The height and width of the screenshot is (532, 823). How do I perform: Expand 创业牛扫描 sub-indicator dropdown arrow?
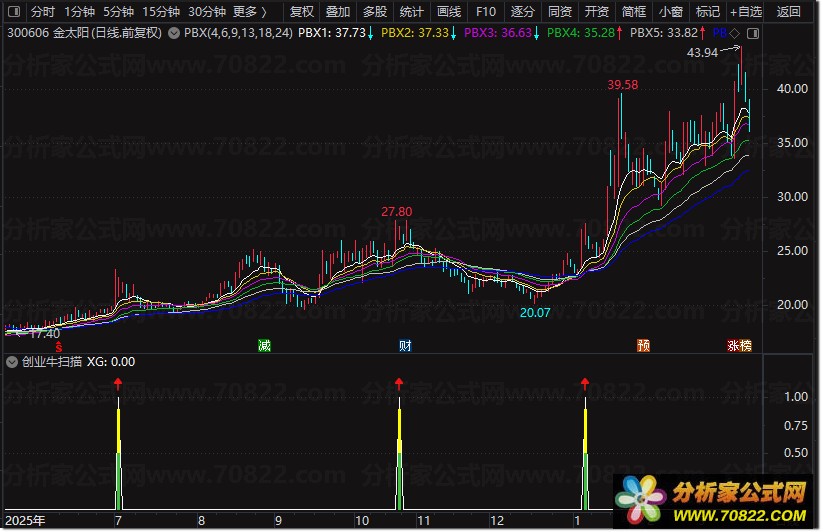12,361
